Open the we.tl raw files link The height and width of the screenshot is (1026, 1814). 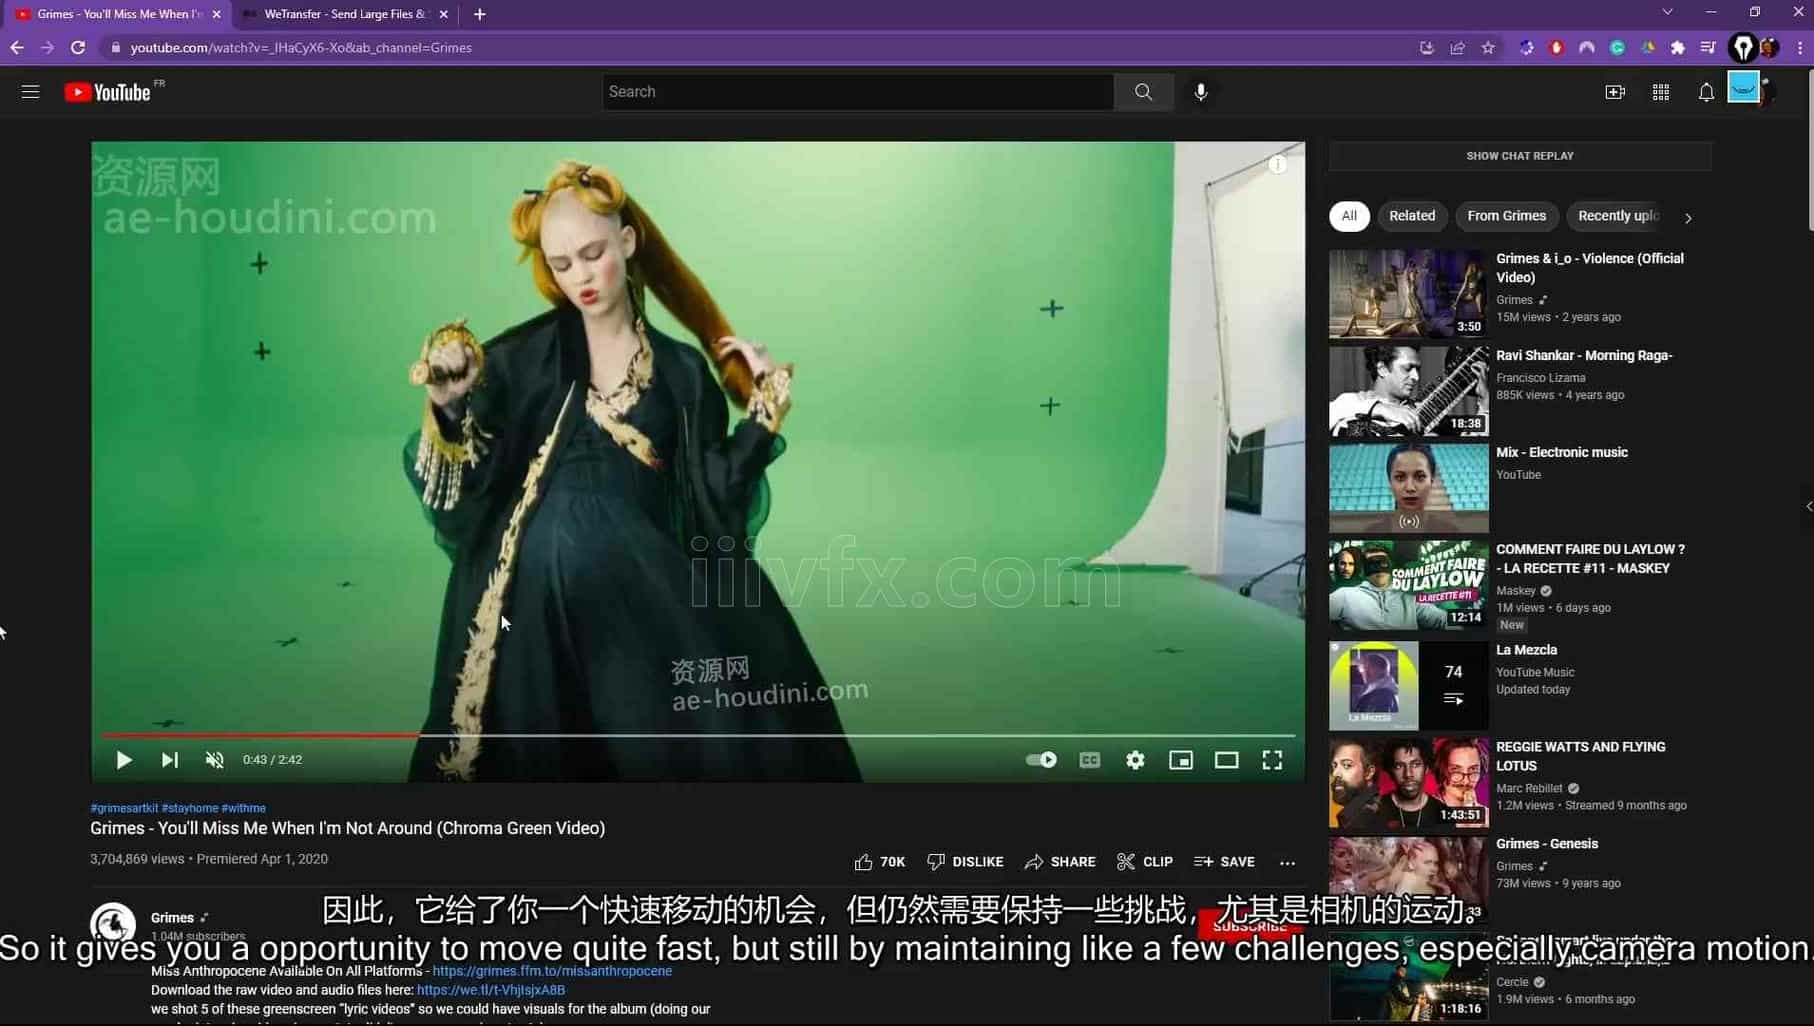coord(491,990)
